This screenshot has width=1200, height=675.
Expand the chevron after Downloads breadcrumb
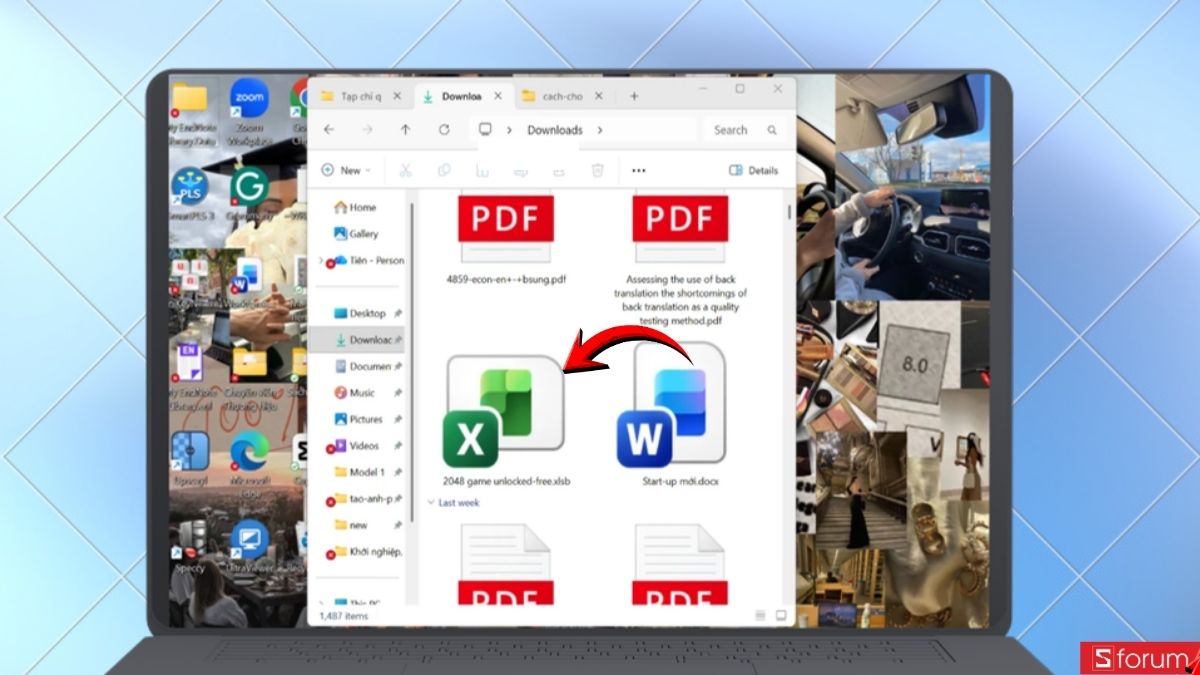tap(601, 130)
